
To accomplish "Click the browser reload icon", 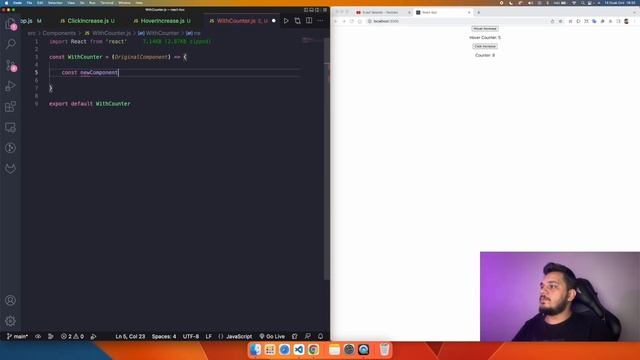I will click(351, 21).
